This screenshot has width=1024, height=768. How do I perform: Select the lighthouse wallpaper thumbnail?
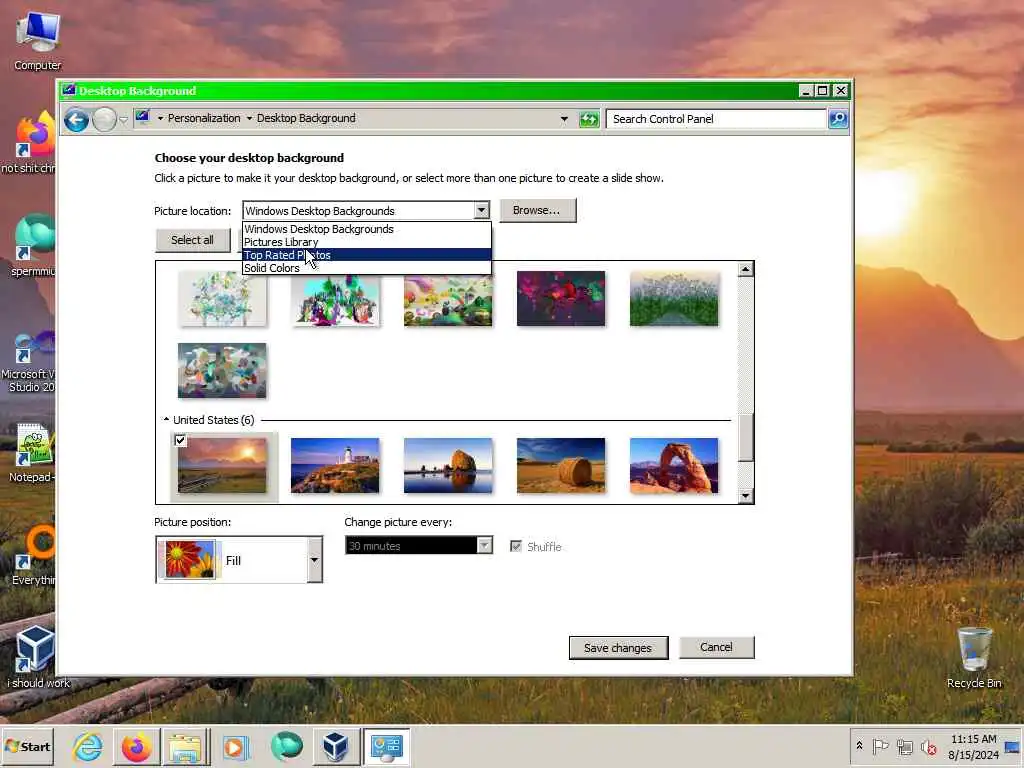coord(335,466)
